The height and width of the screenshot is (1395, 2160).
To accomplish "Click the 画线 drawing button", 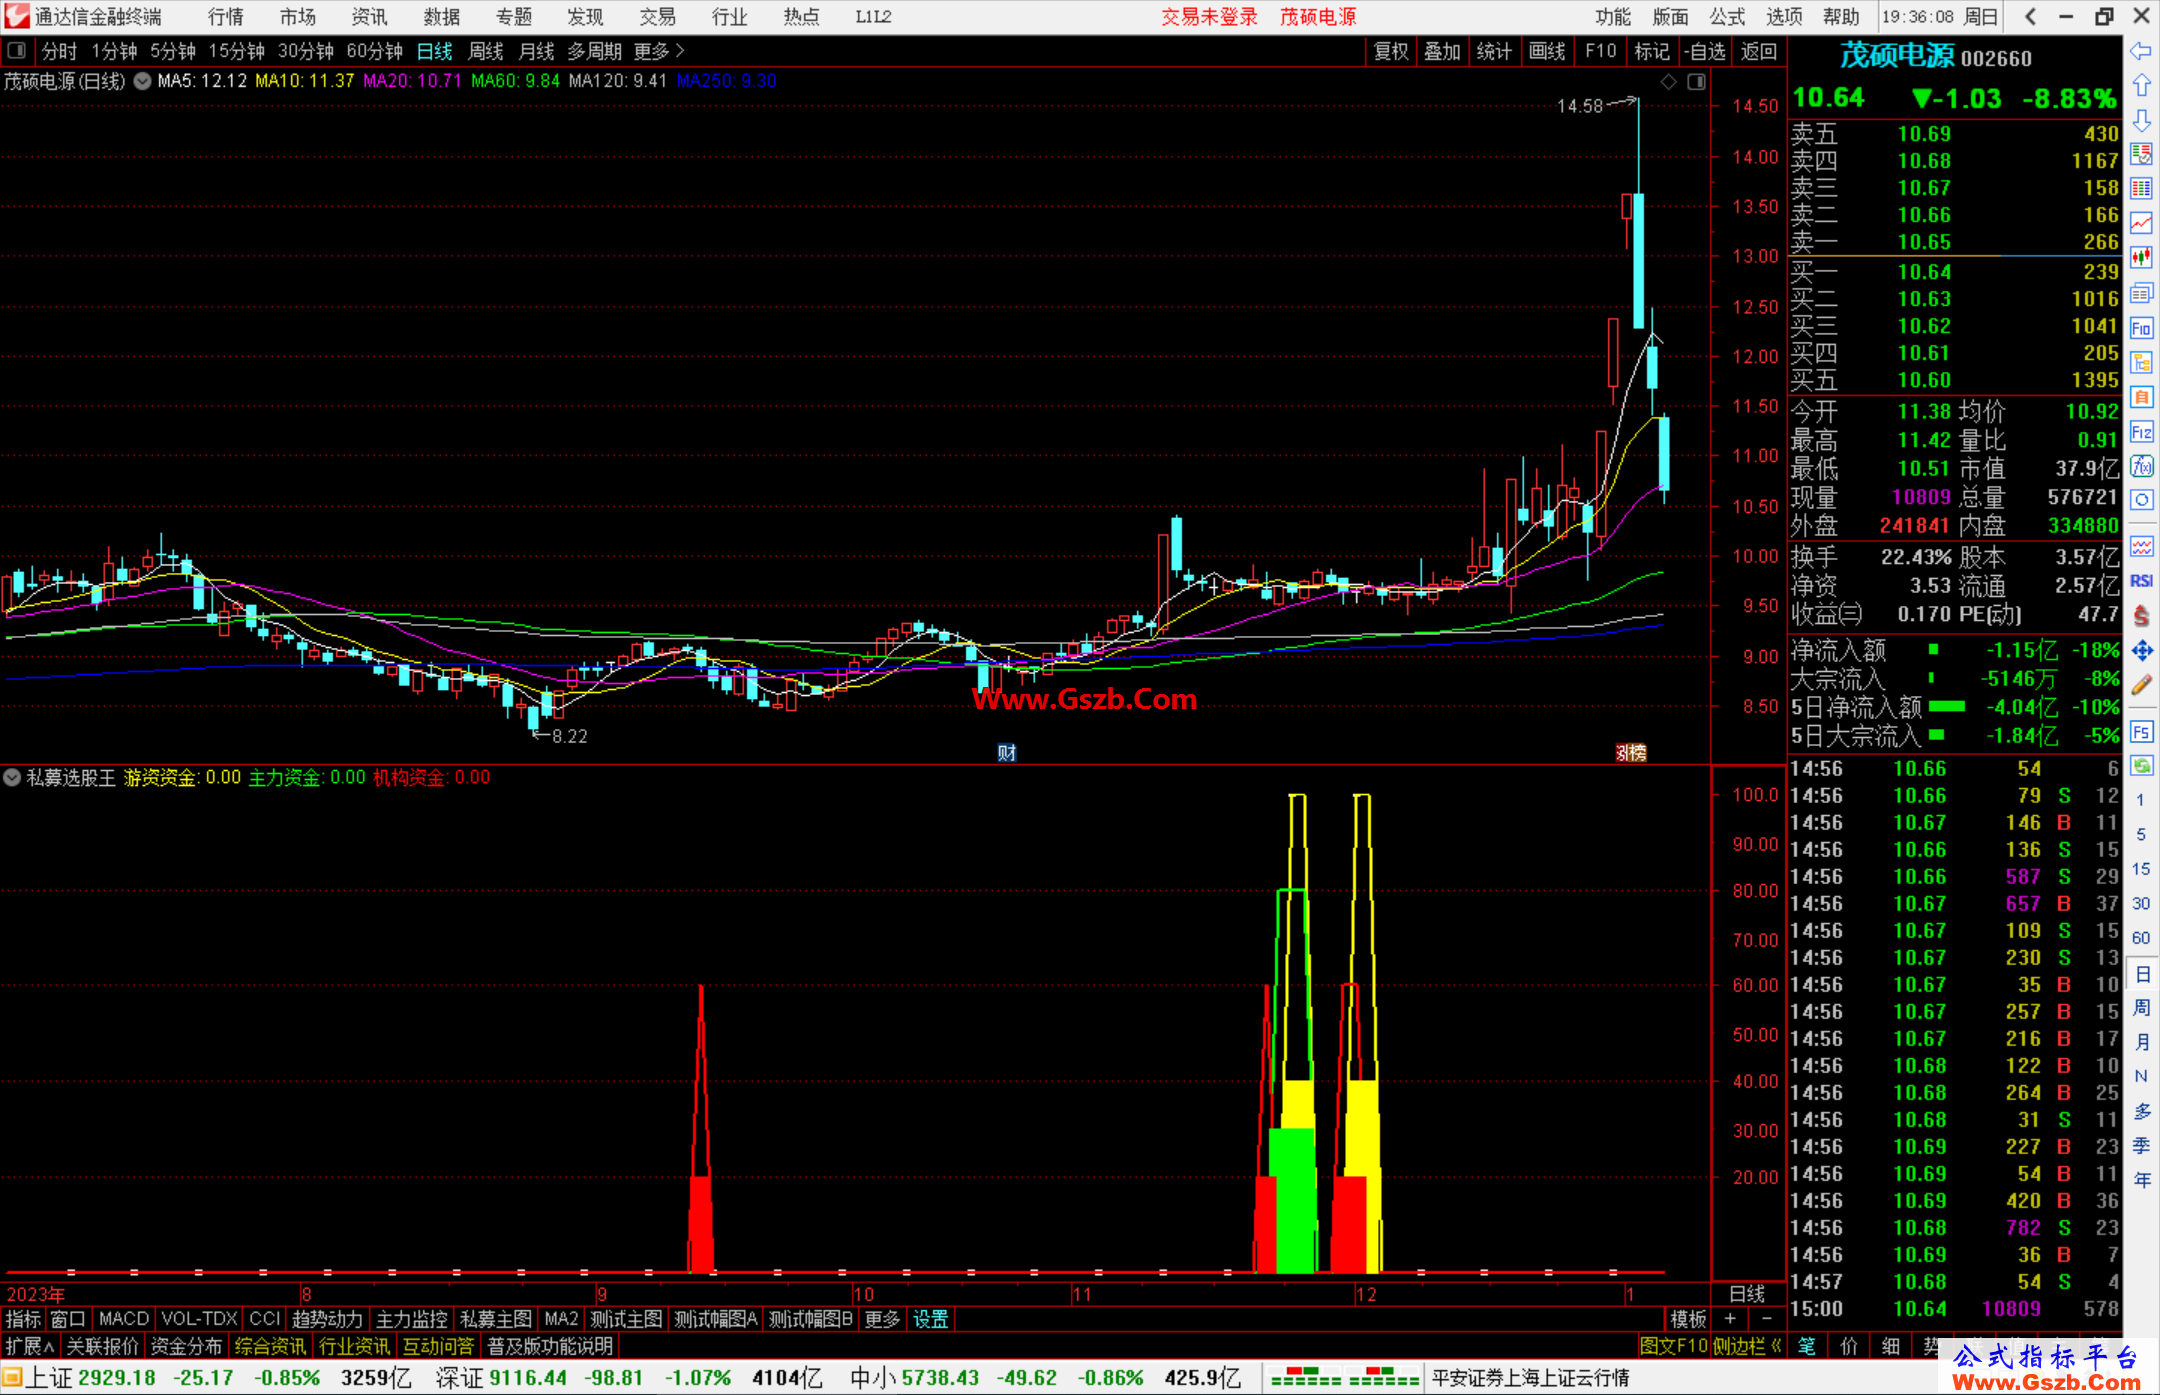I will tap(1547, 51).
